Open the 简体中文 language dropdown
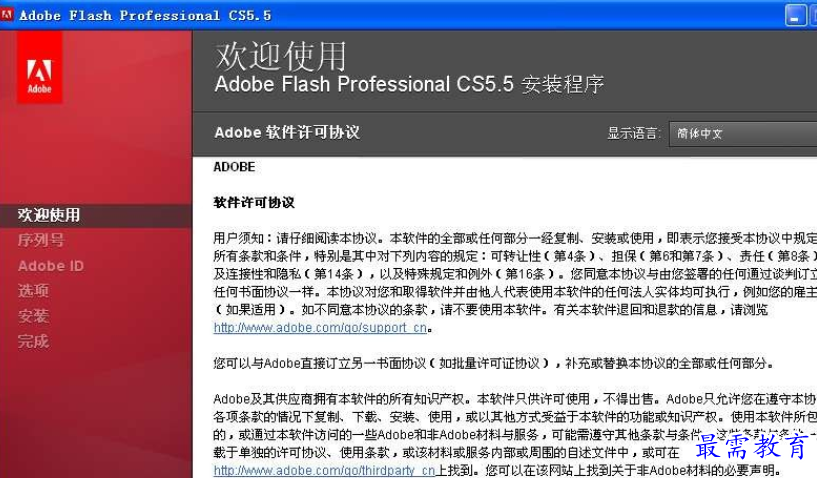 (x=743, y=133)
